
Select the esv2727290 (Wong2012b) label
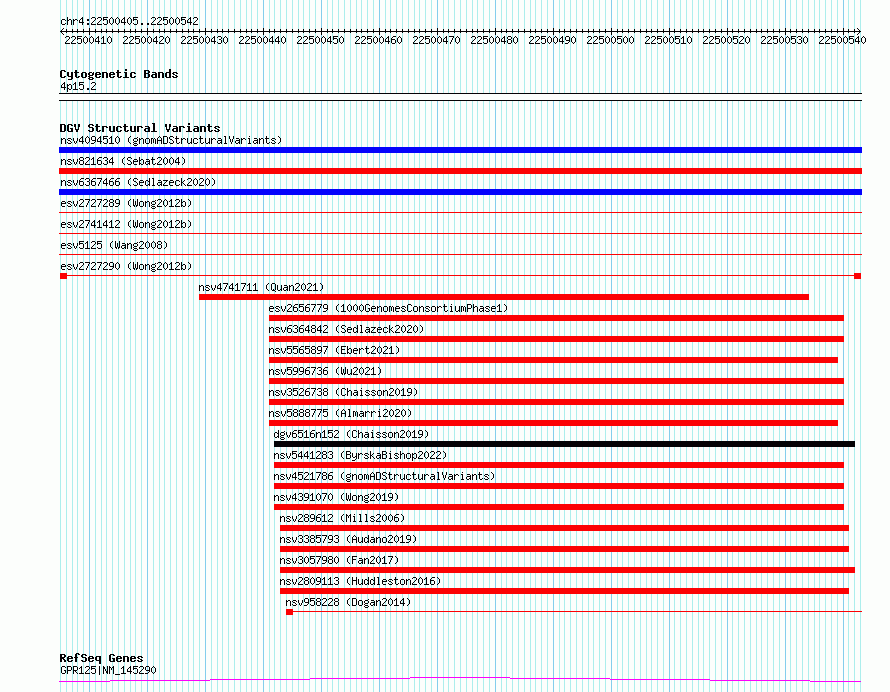click(x=126, y=266)
